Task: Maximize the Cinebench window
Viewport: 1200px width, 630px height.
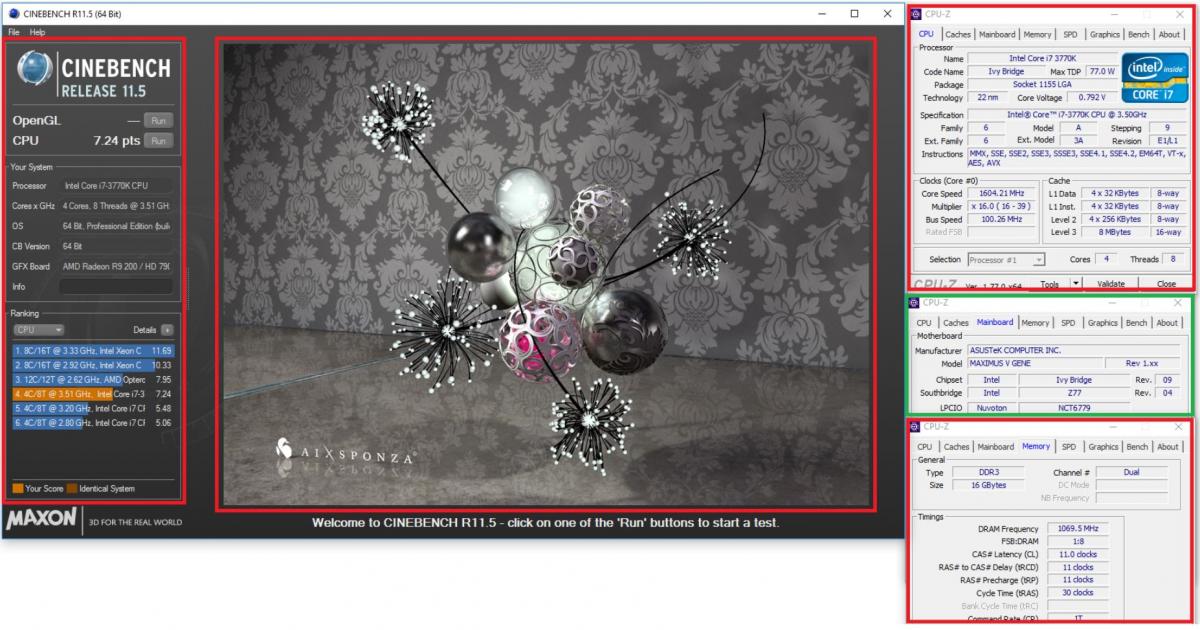Action: 854,14
